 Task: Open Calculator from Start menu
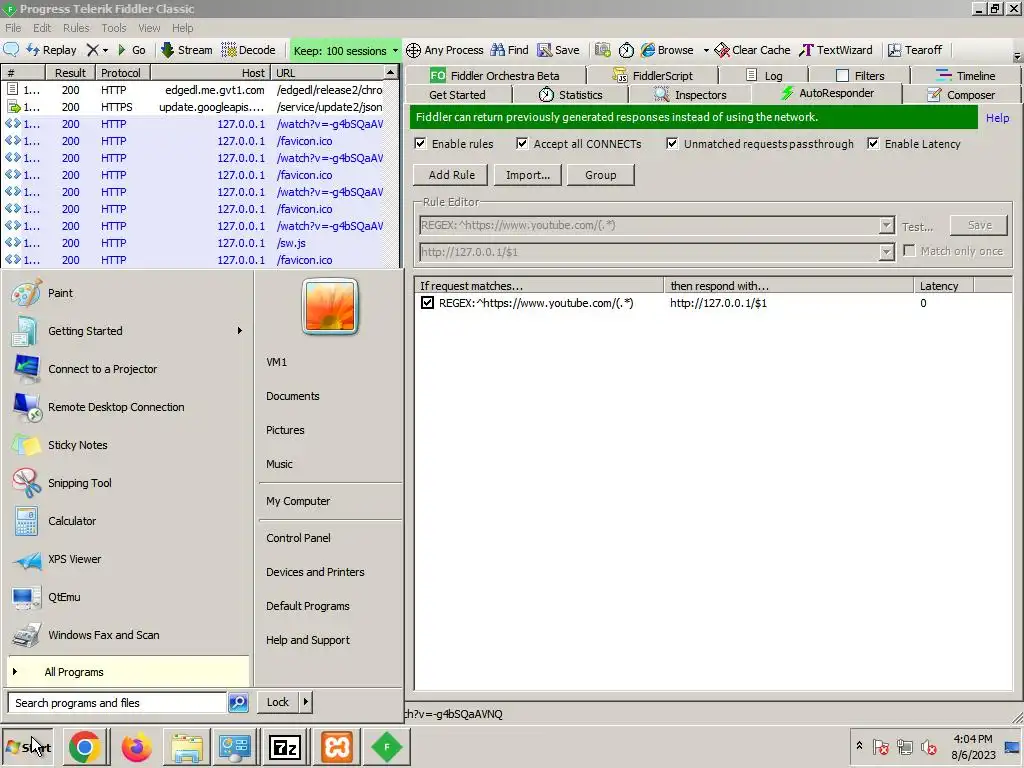[128, 520]
